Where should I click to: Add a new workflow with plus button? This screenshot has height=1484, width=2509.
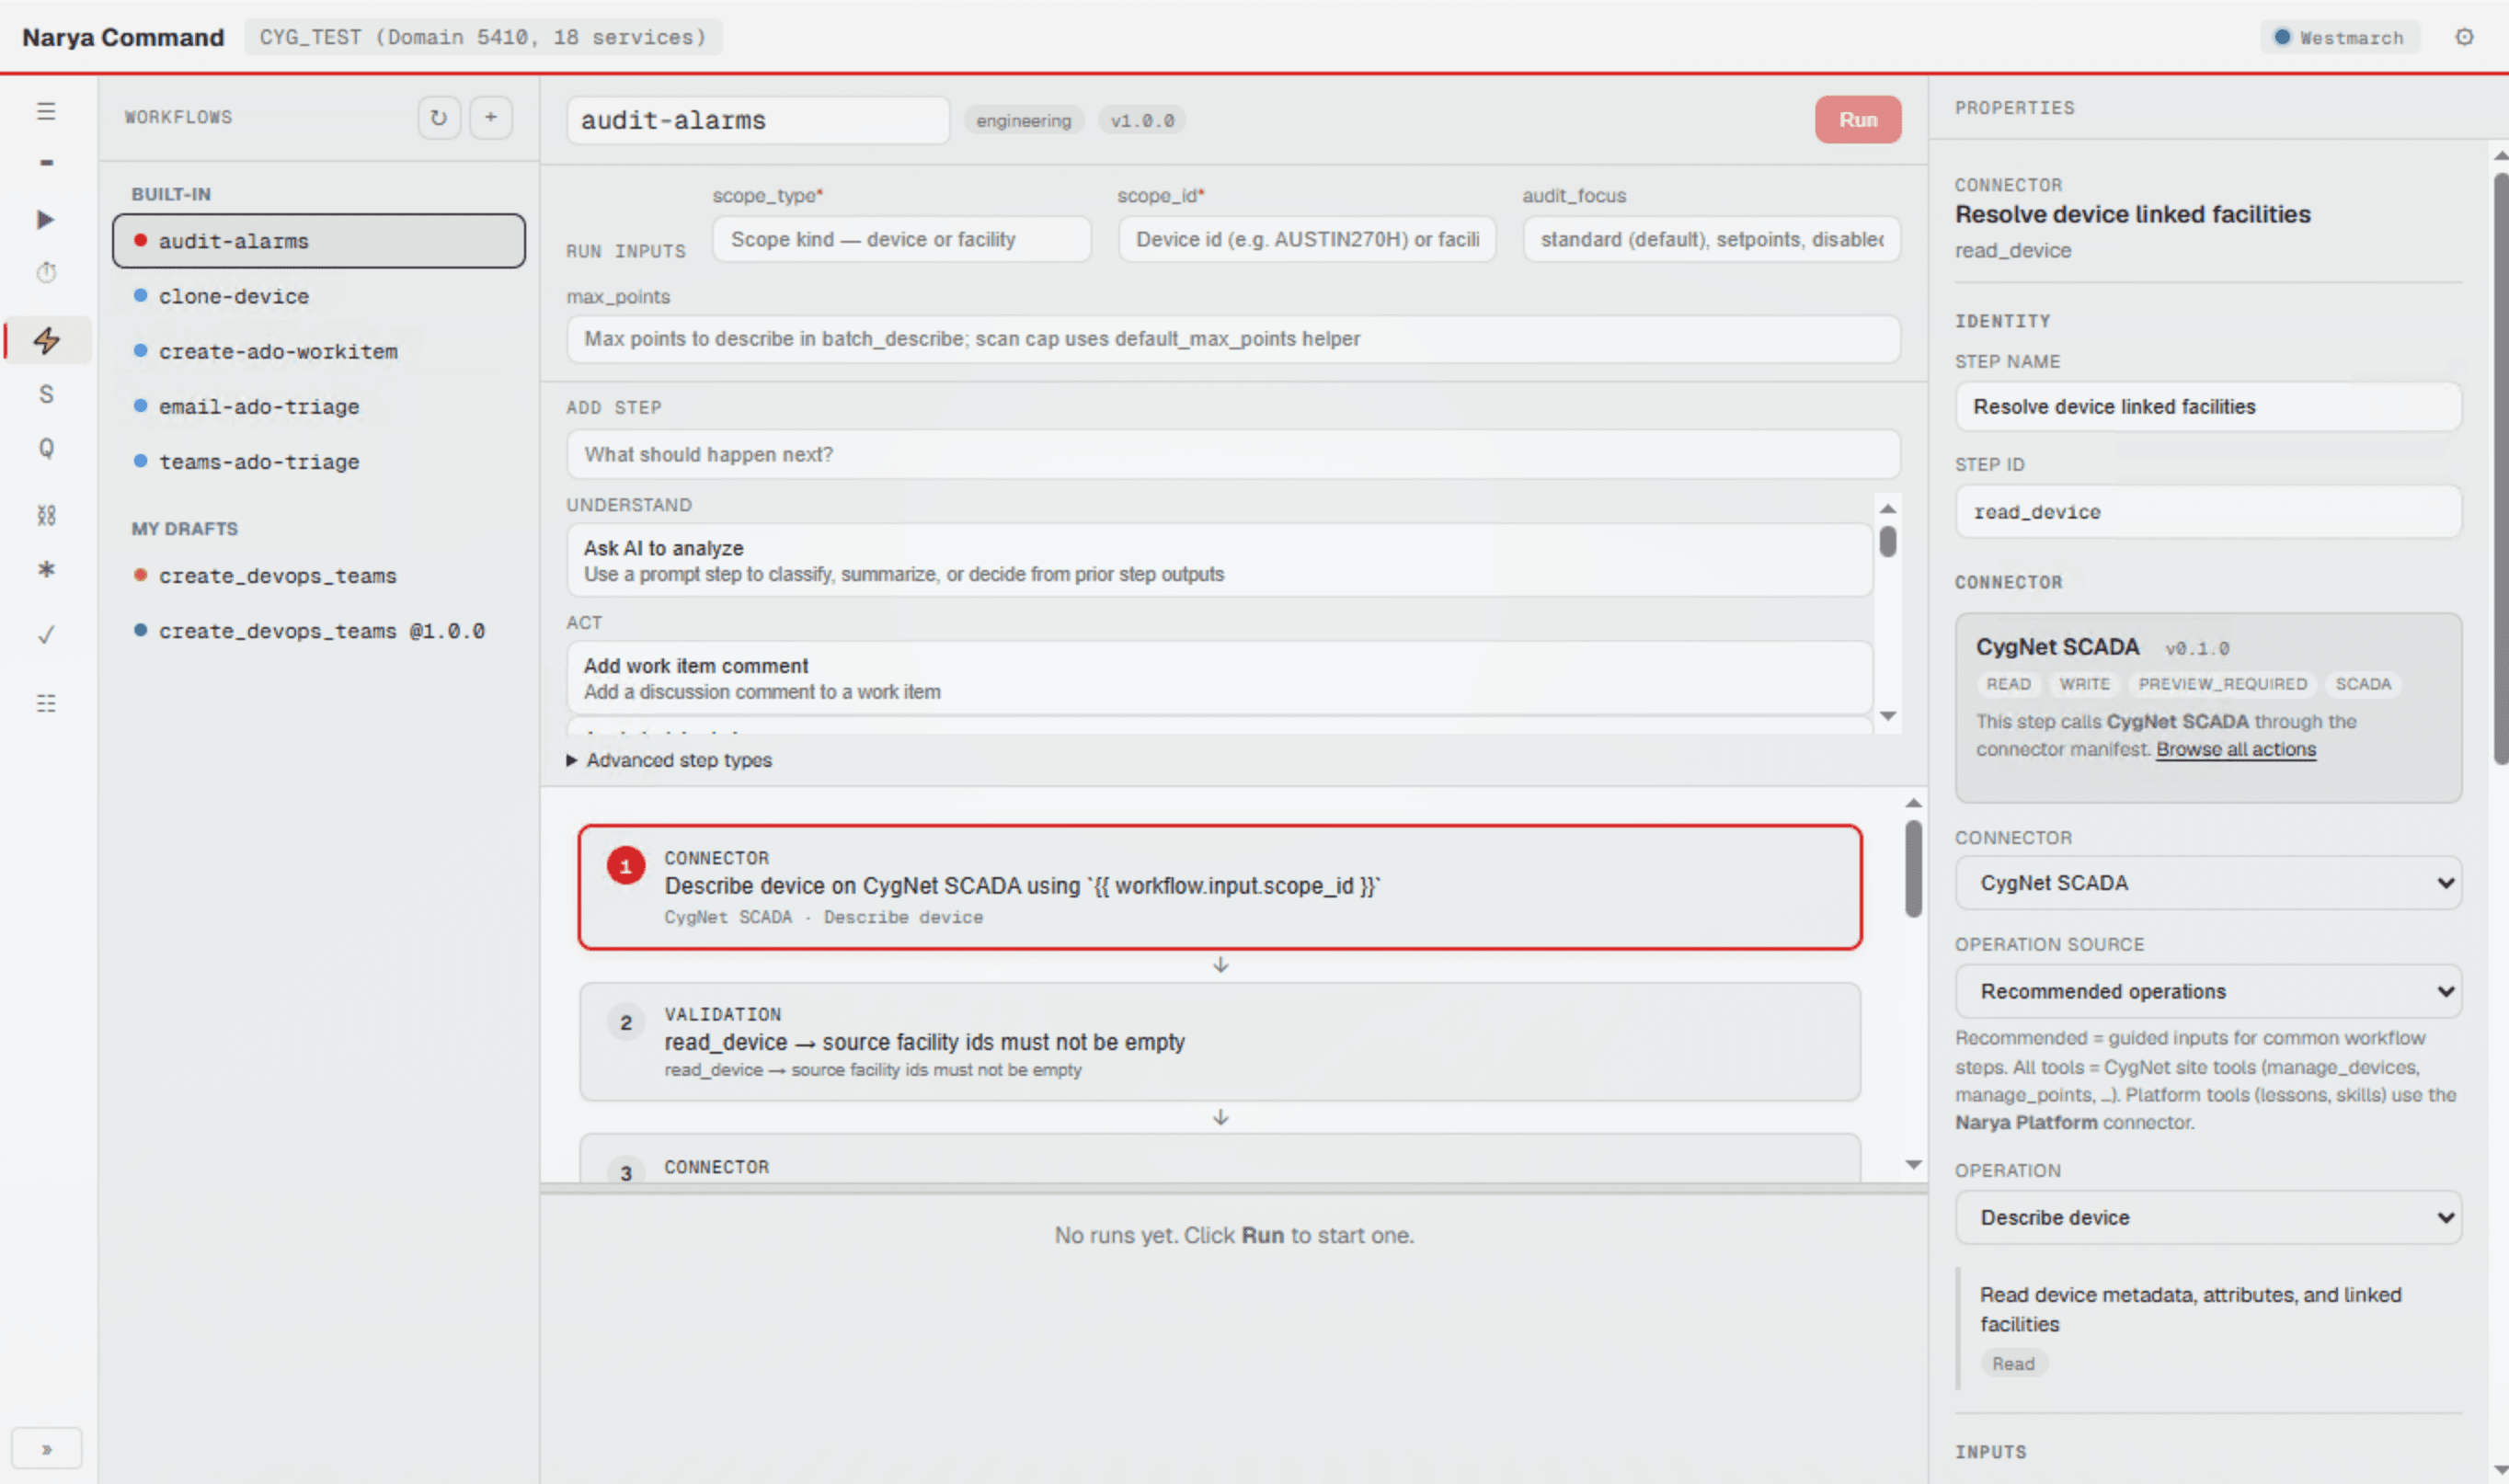click(491, 117)
